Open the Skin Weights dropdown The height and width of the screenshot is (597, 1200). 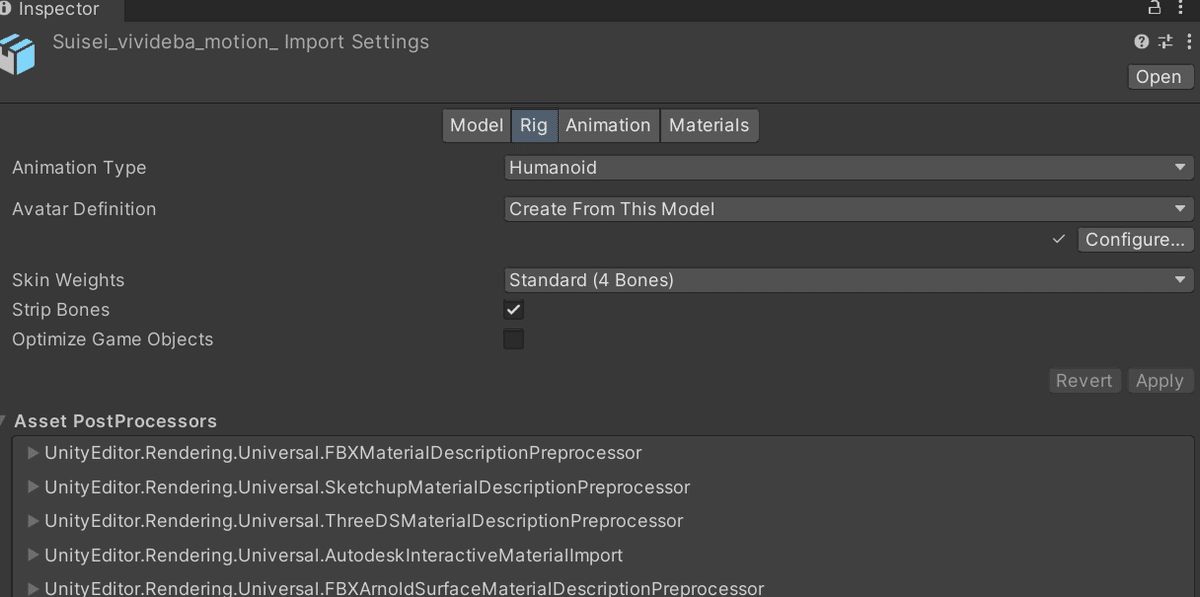(x=849, y=280)
